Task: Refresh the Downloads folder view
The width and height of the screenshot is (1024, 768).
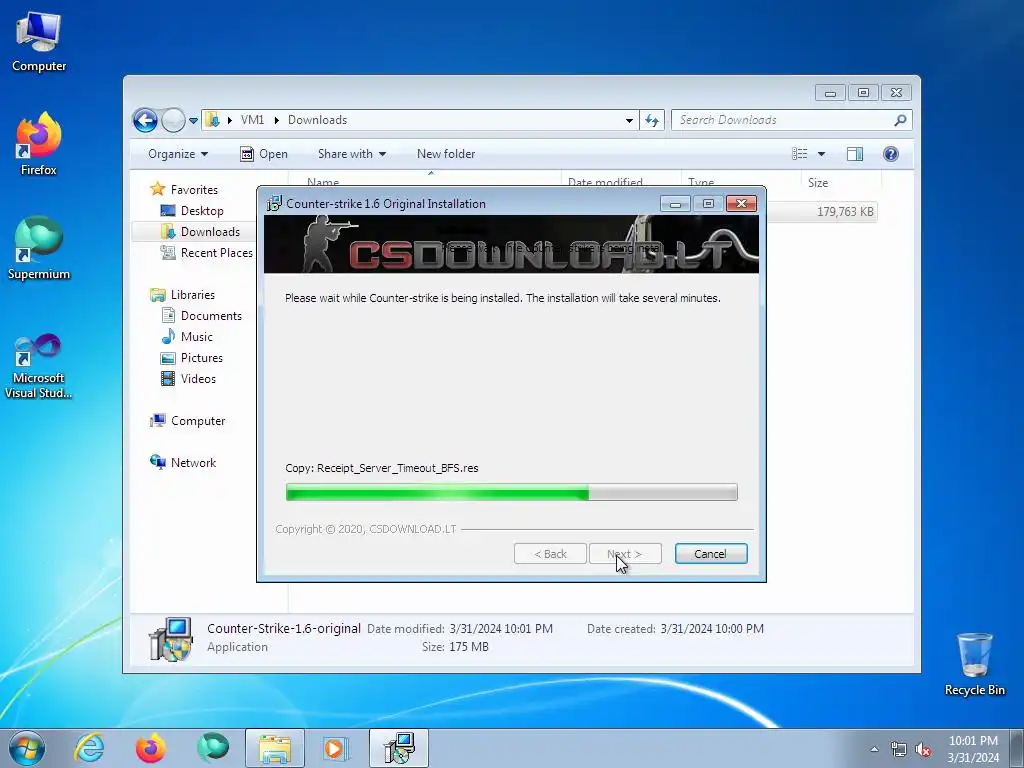Action: click(652, 120)
